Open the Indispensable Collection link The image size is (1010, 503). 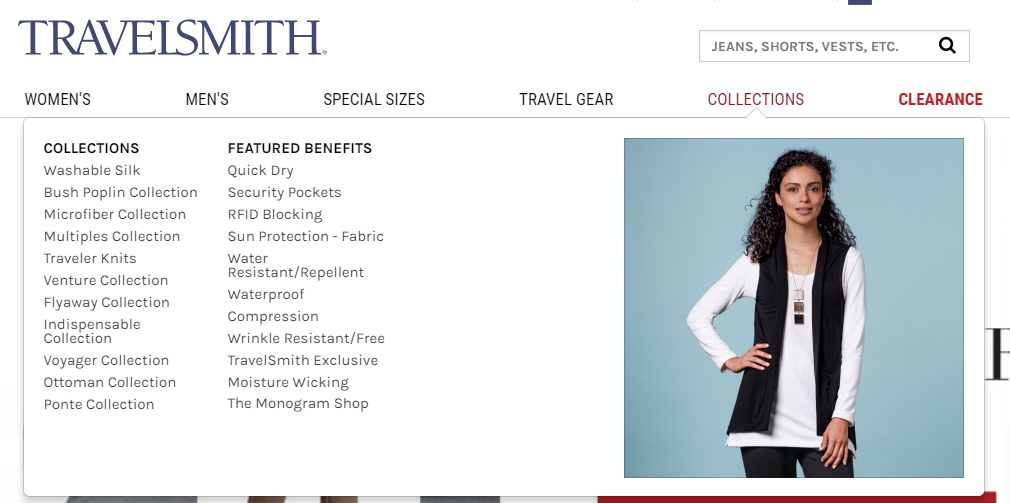(x=92, y=331)
